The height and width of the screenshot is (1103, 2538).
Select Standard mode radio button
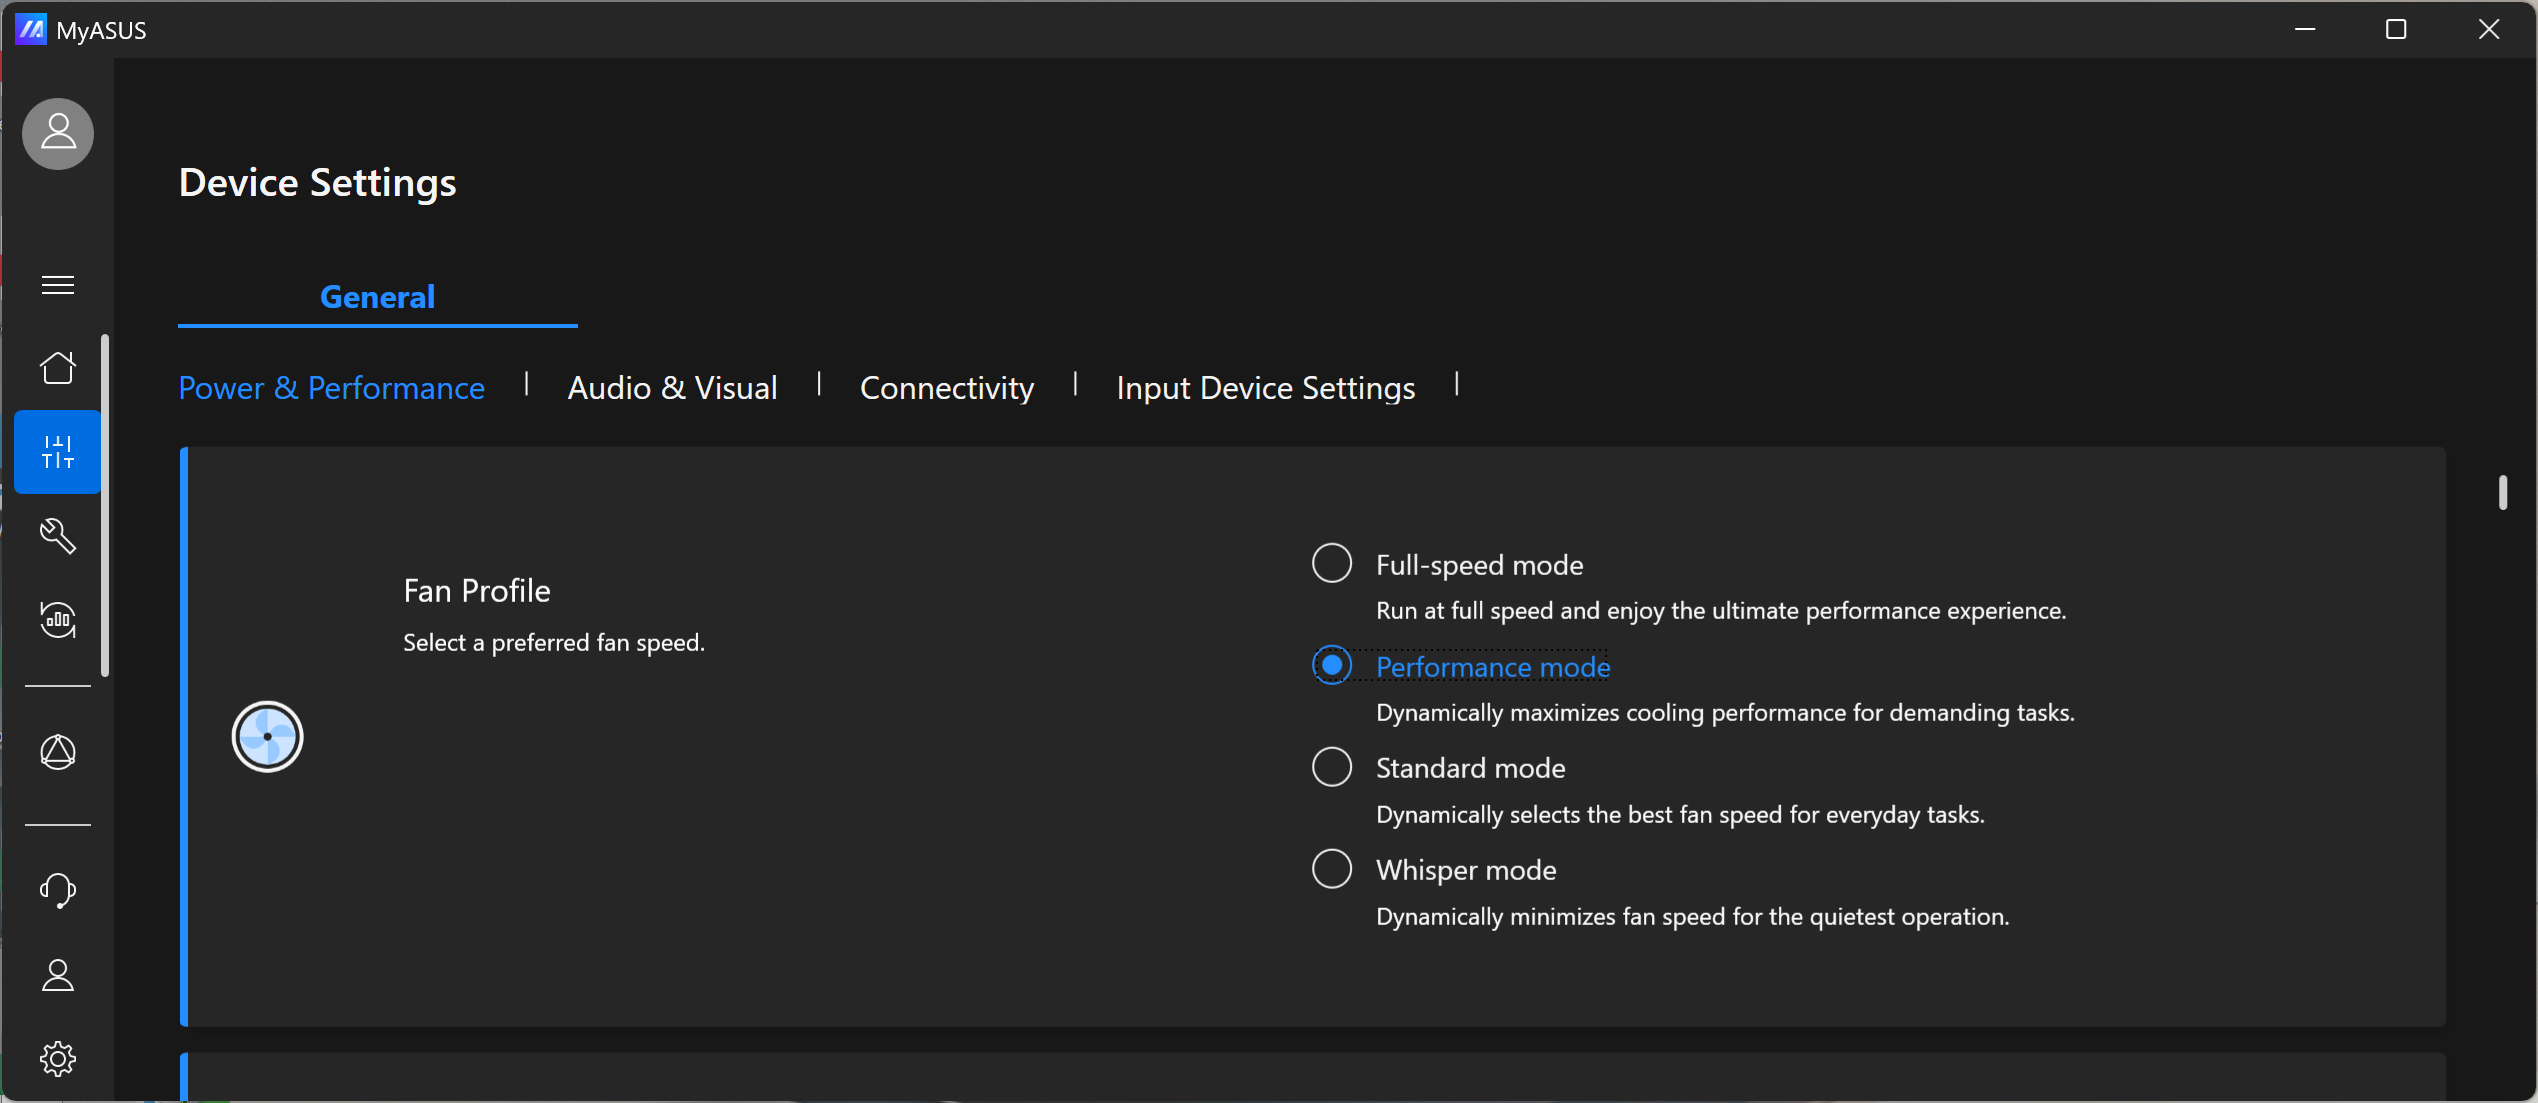[1332, 767]
